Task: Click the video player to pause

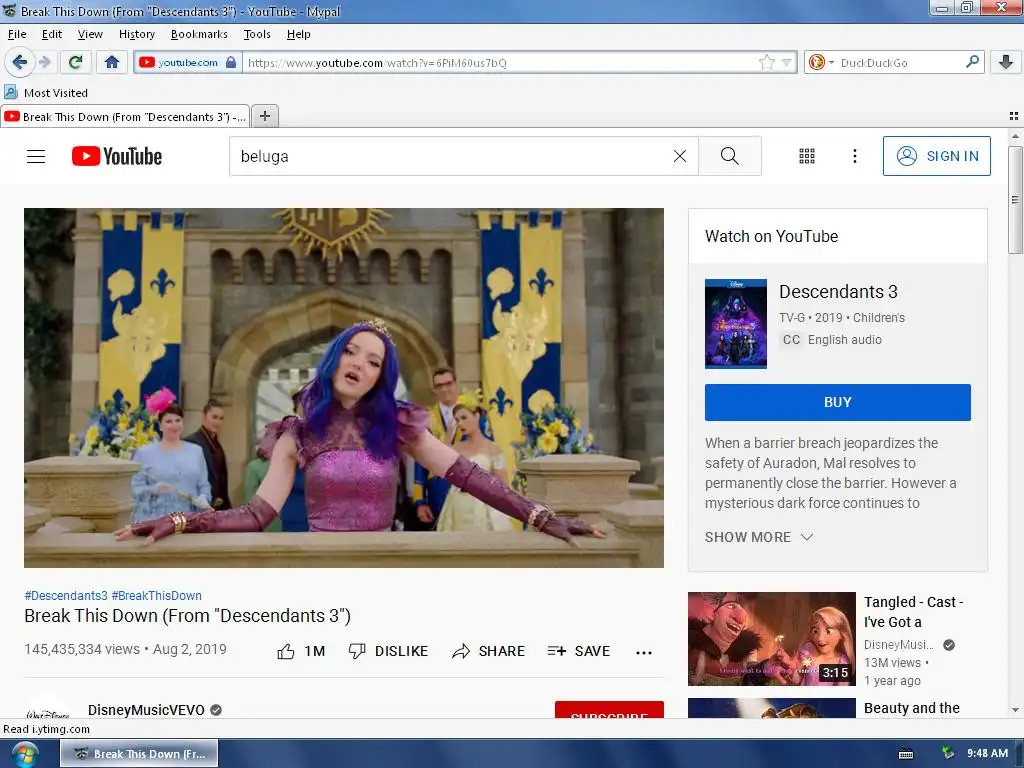Action: point(344,388)
